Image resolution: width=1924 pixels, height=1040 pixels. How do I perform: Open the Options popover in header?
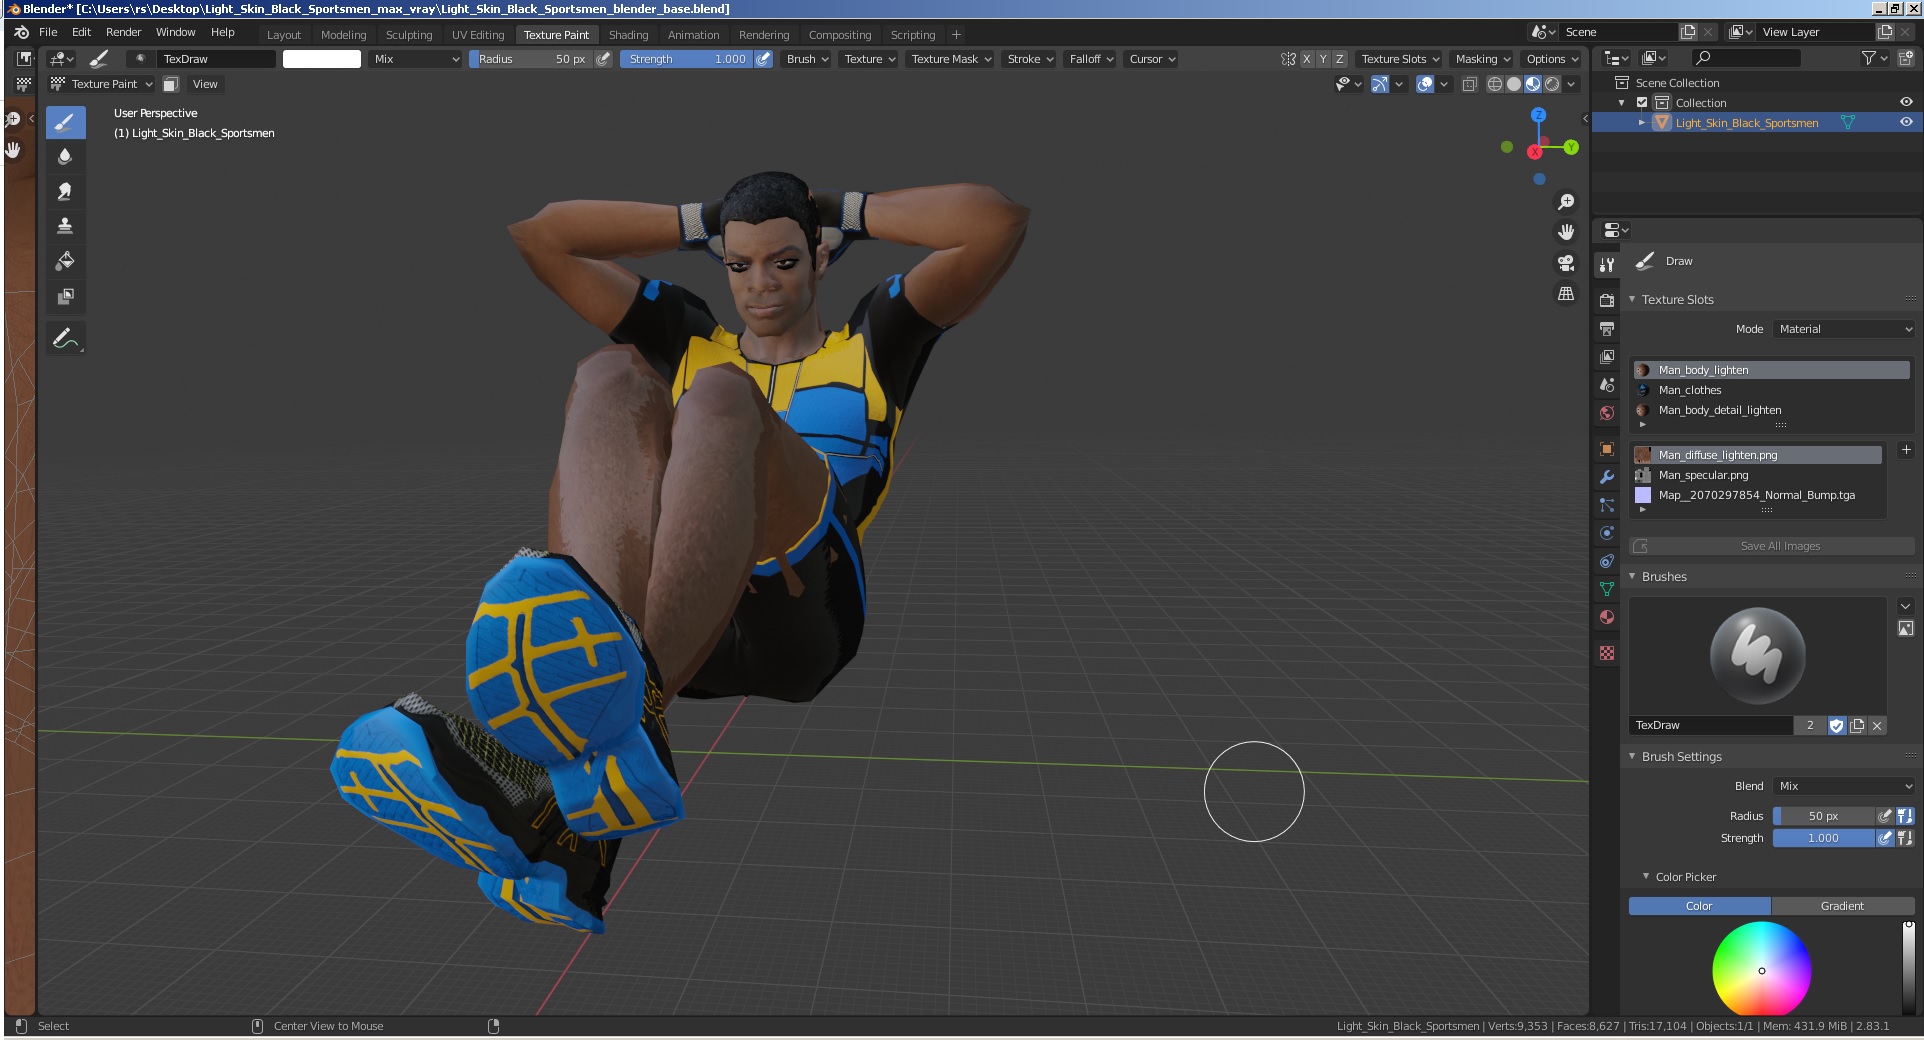(x=1552, y=59)
